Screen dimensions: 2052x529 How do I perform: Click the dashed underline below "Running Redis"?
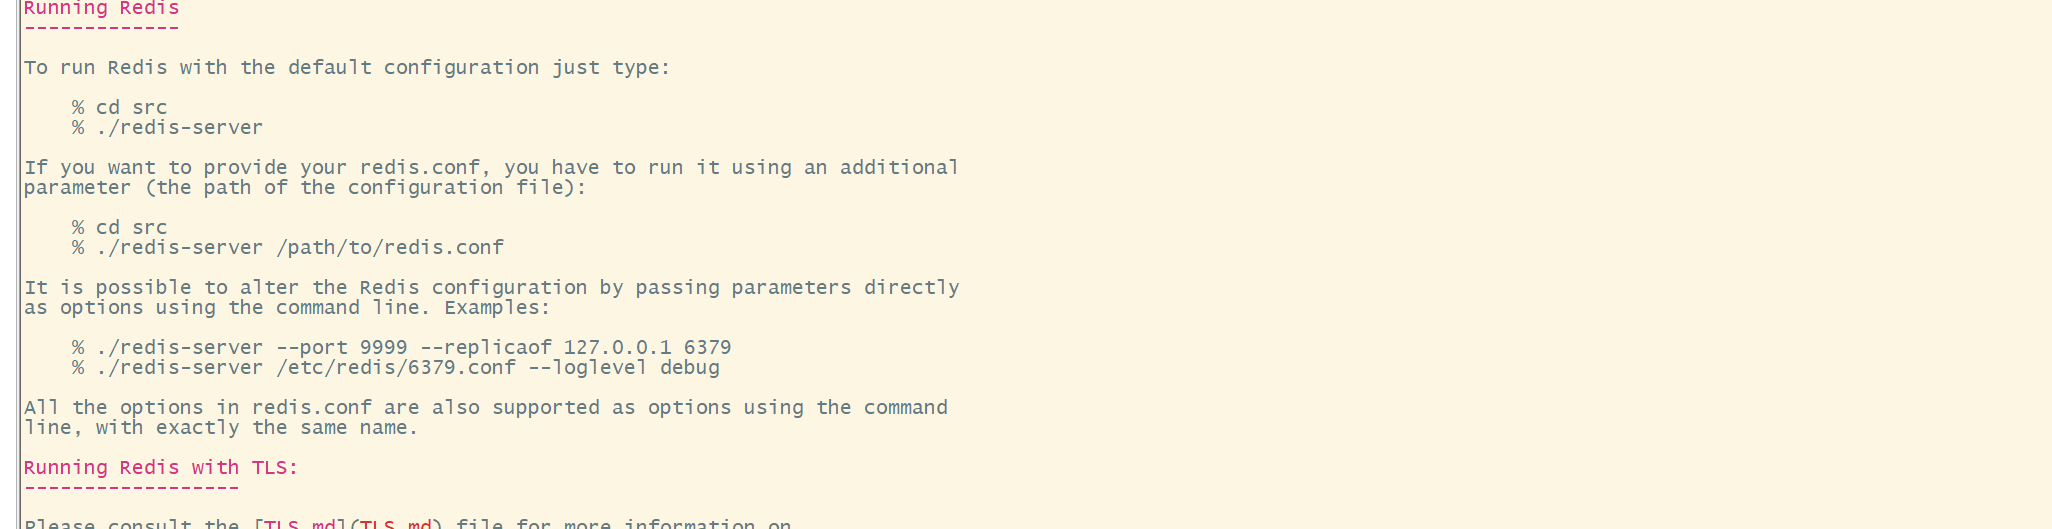pyautogui.click(x=101, y=28)
